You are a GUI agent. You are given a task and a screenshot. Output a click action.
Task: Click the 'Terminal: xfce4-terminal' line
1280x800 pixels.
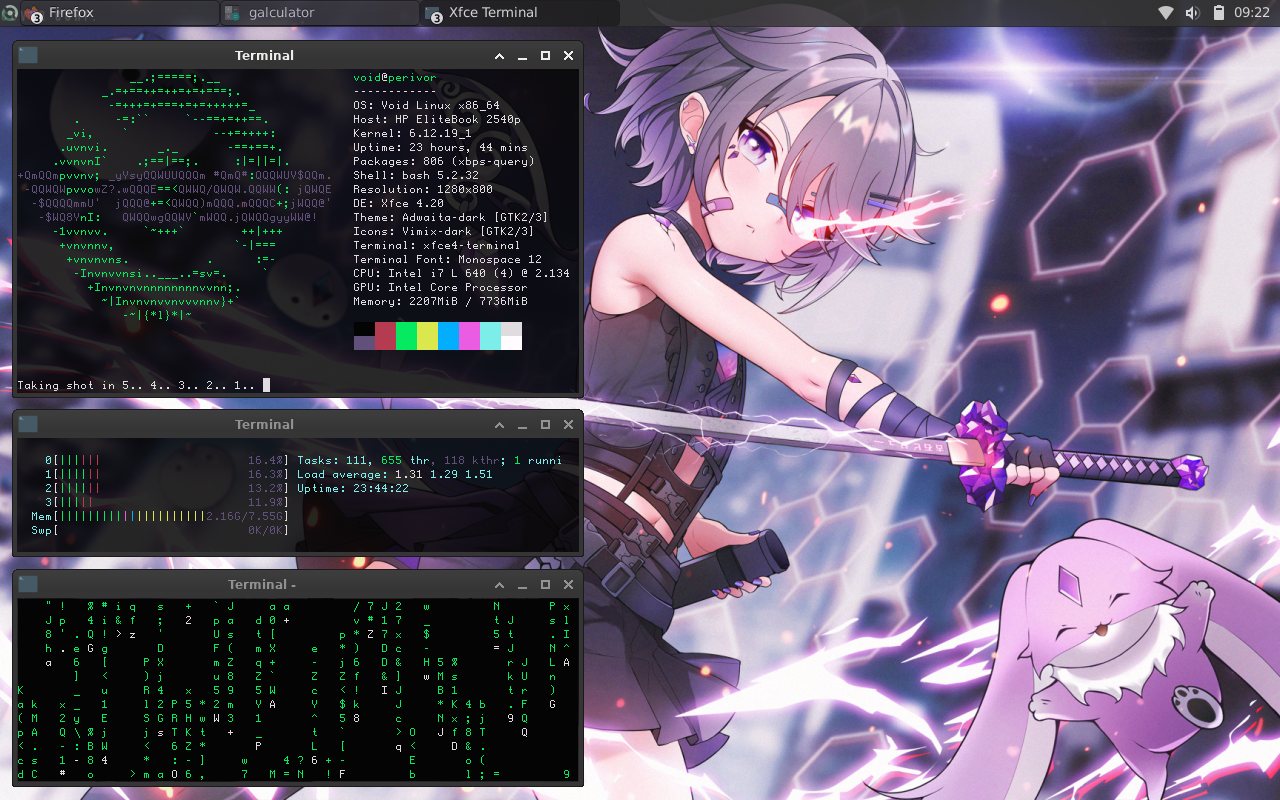coord(437,245)
